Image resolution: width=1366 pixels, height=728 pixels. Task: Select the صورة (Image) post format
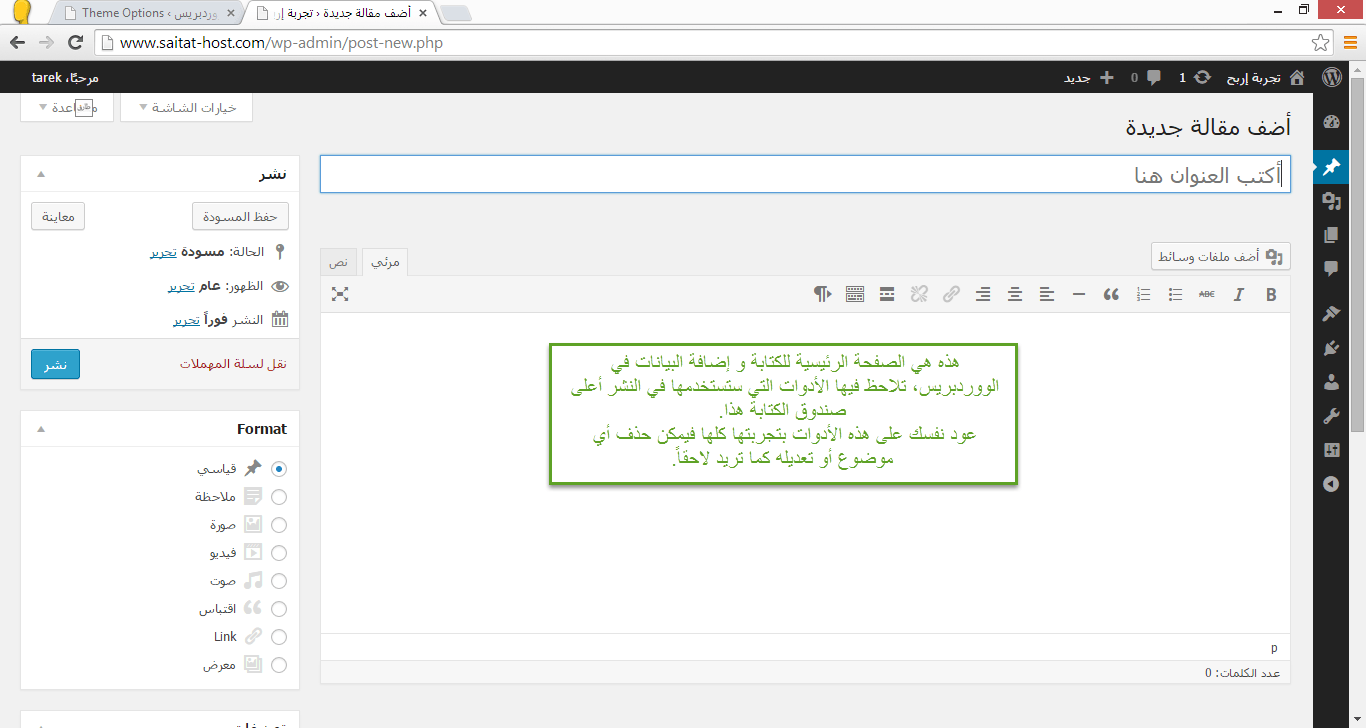coord(279,524)
